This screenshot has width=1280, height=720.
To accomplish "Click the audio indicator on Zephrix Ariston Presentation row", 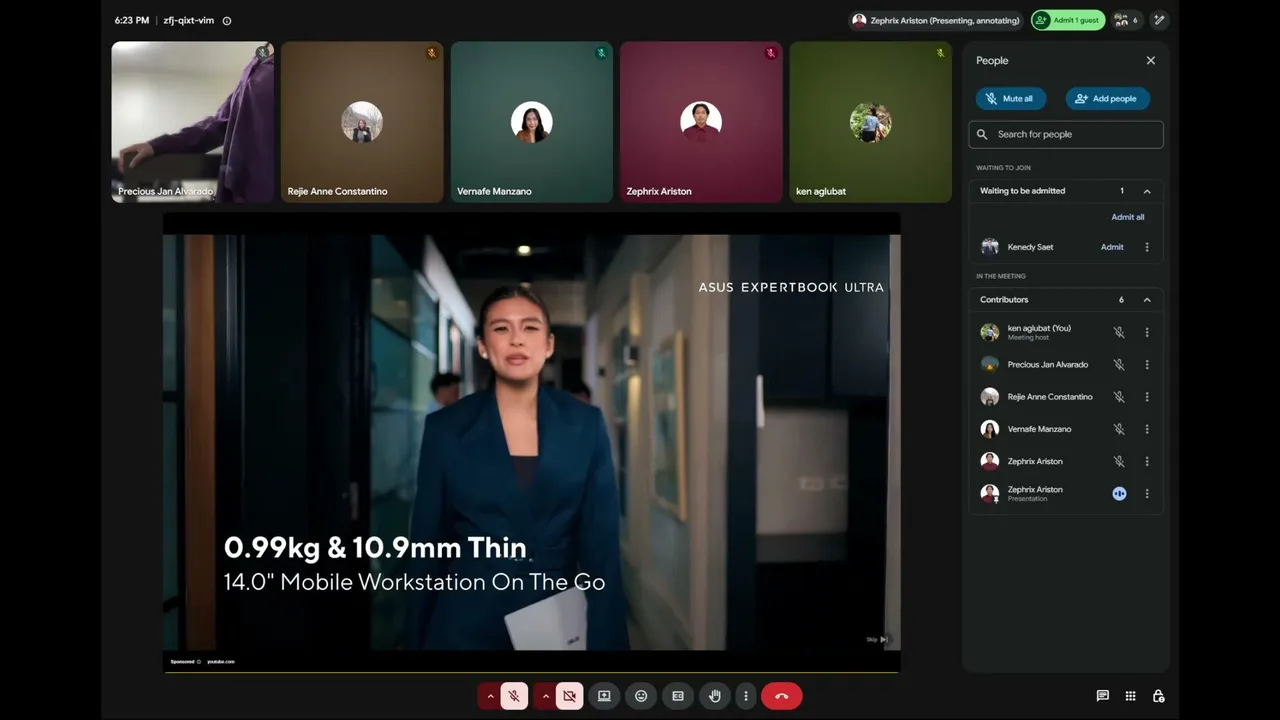I will tap(1119, 493).
